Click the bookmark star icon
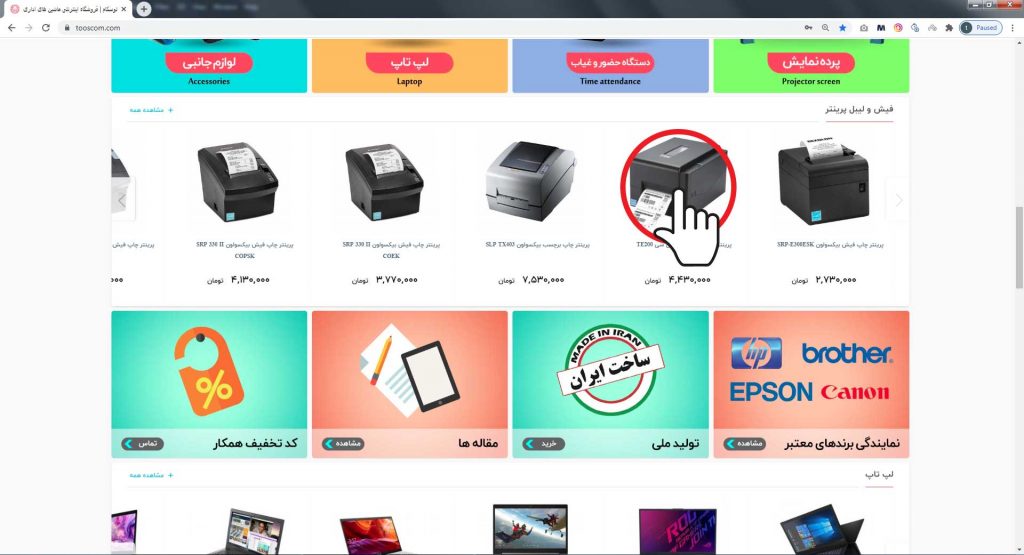Image resolution: width=1024 pixels, height=555 pixels. [x=842, y=28]
